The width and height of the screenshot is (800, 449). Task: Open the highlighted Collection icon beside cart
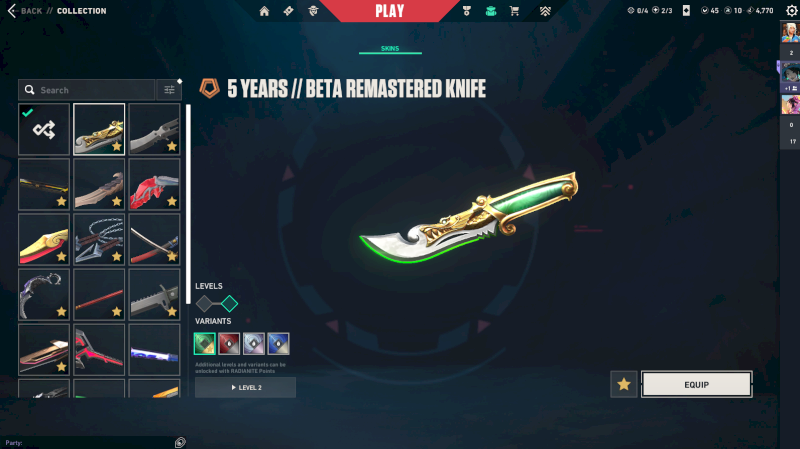pos(491,11)
